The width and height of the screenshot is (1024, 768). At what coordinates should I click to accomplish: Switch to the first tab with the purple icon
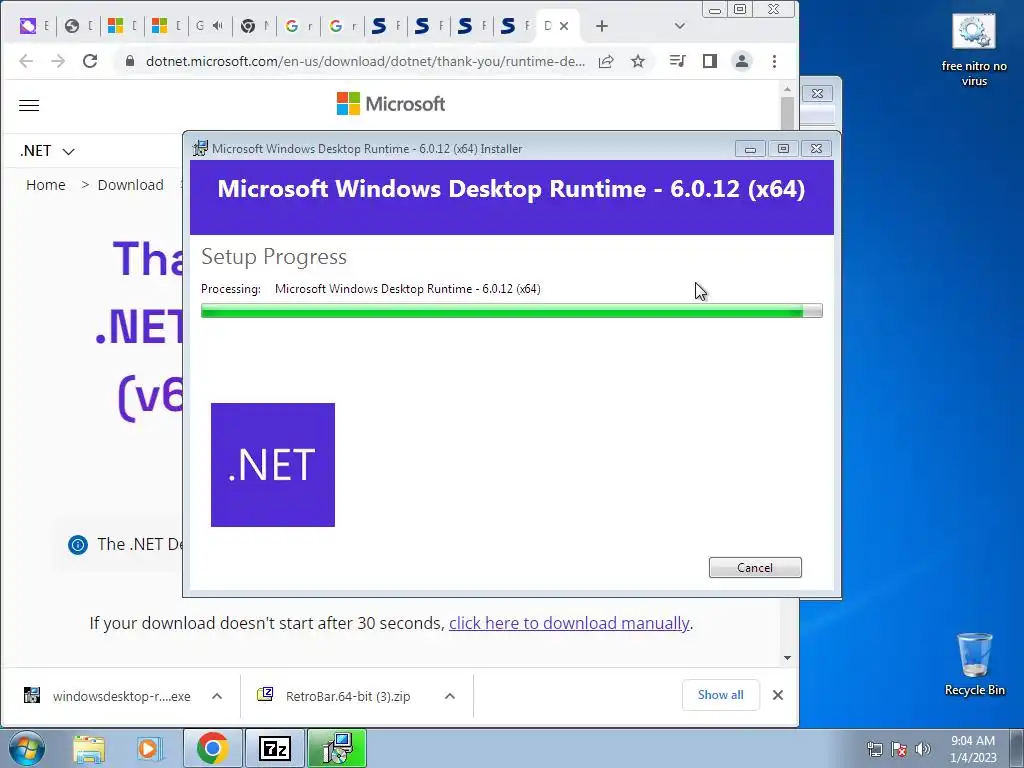[34, 26]
